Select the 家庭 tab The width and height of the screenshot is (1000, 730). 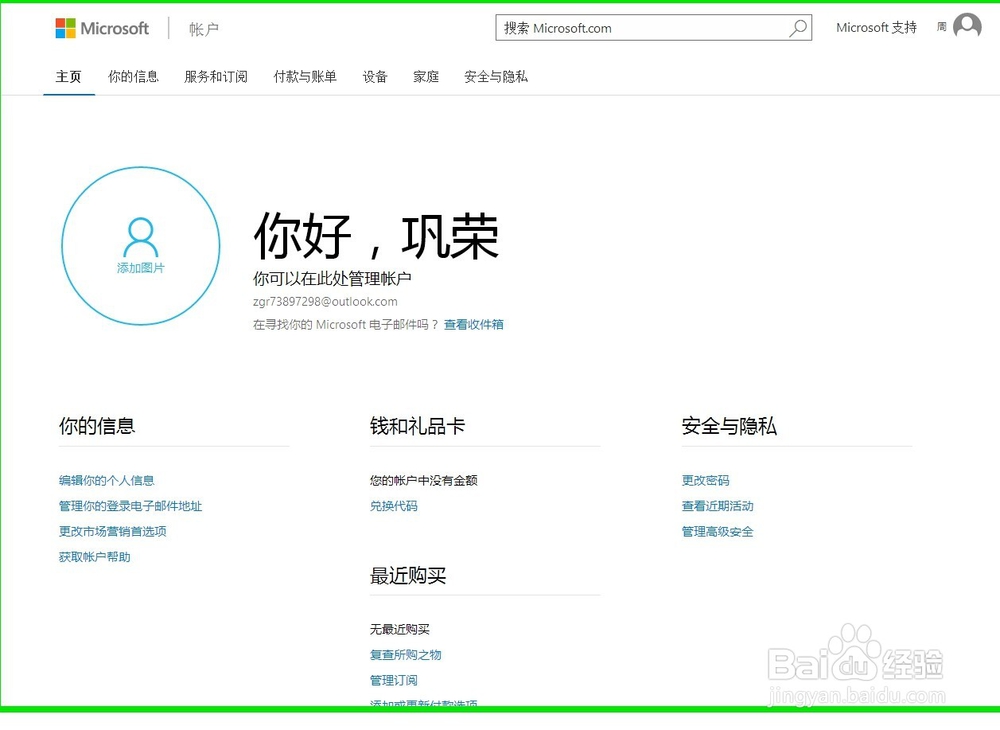pos(426,77)
